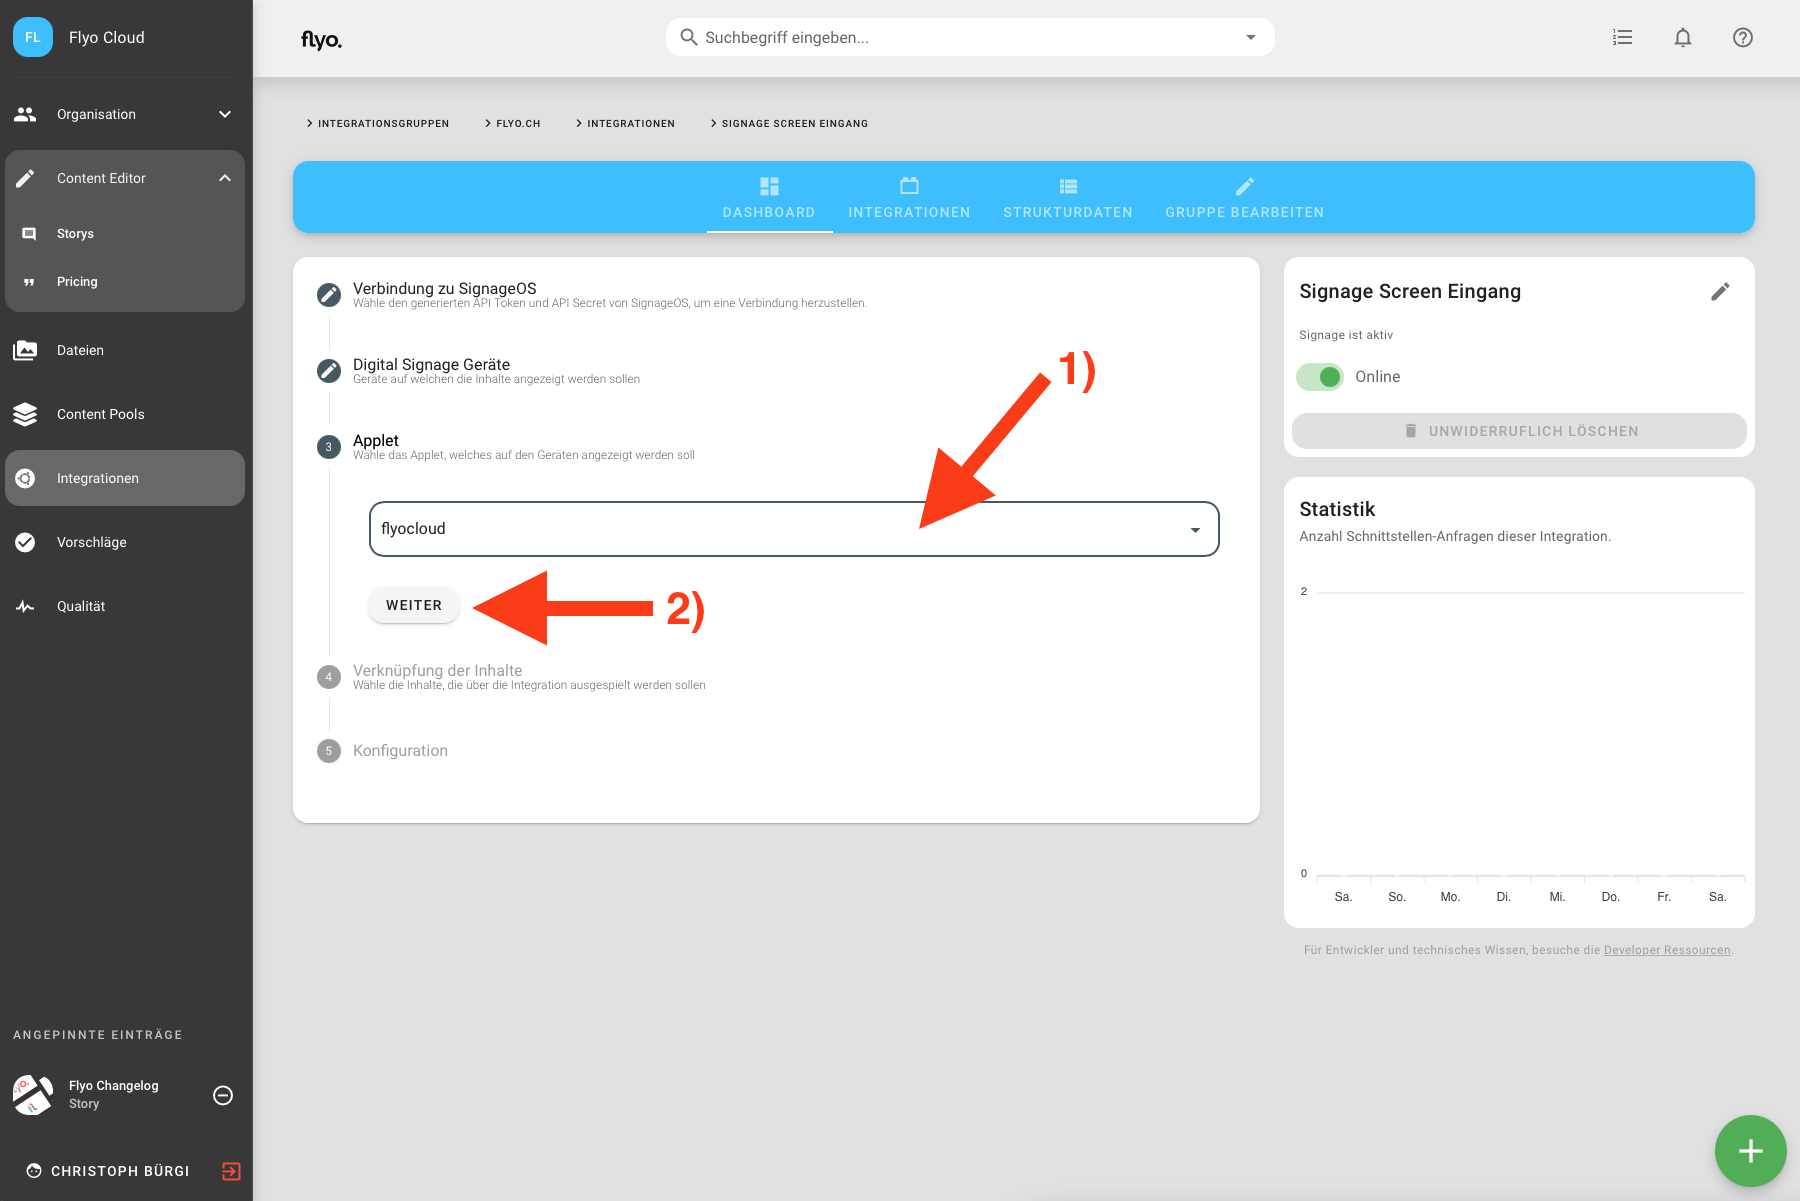Click the search magnifier icon

pyautogui.click(x=689, y=37)
